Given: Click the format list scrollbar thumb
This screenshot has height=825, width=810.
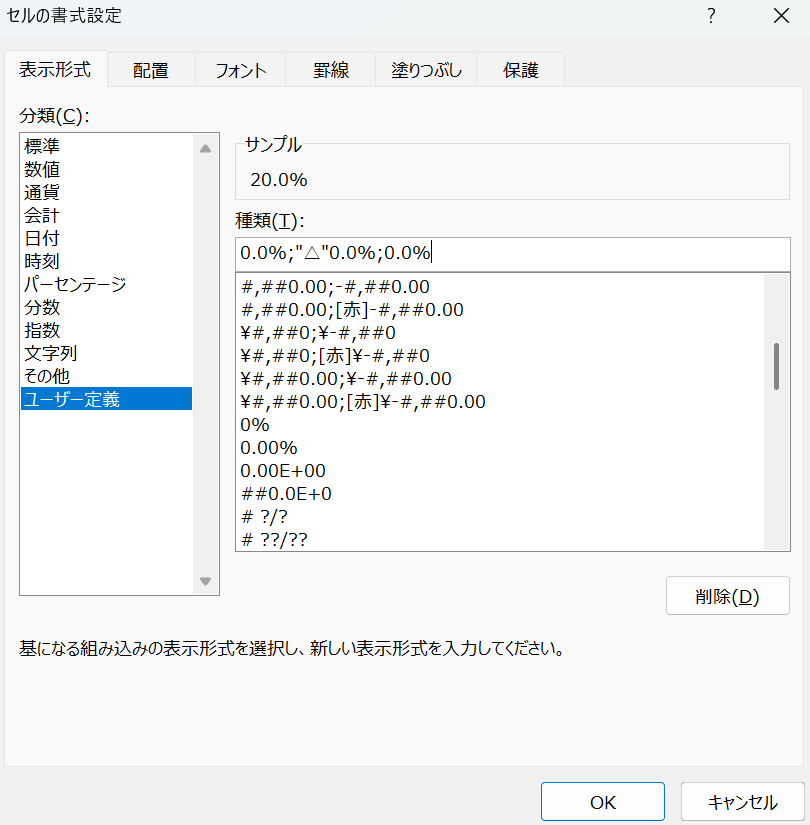Looking at the screenshot, I should pos(776,366).
